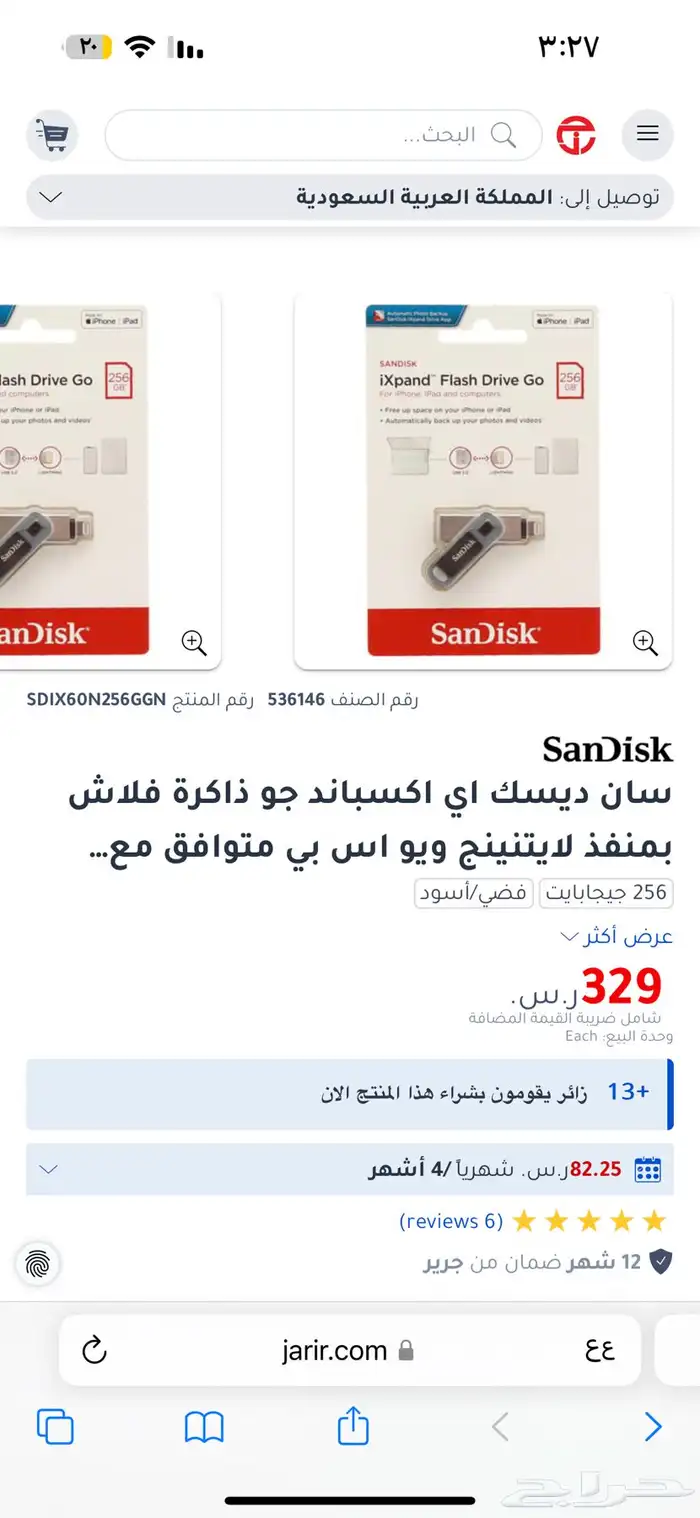The width and height of the screenshot is (700, 1518).
Task: Reload the page in Safari
Action: (94, 1351)
